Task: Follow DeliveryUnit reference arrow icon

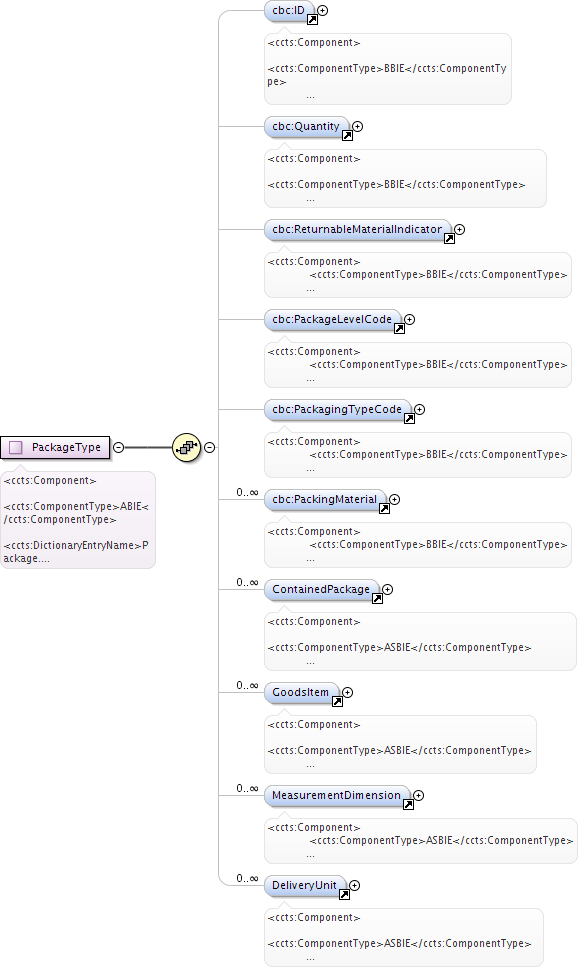Action: pos(344,895)
